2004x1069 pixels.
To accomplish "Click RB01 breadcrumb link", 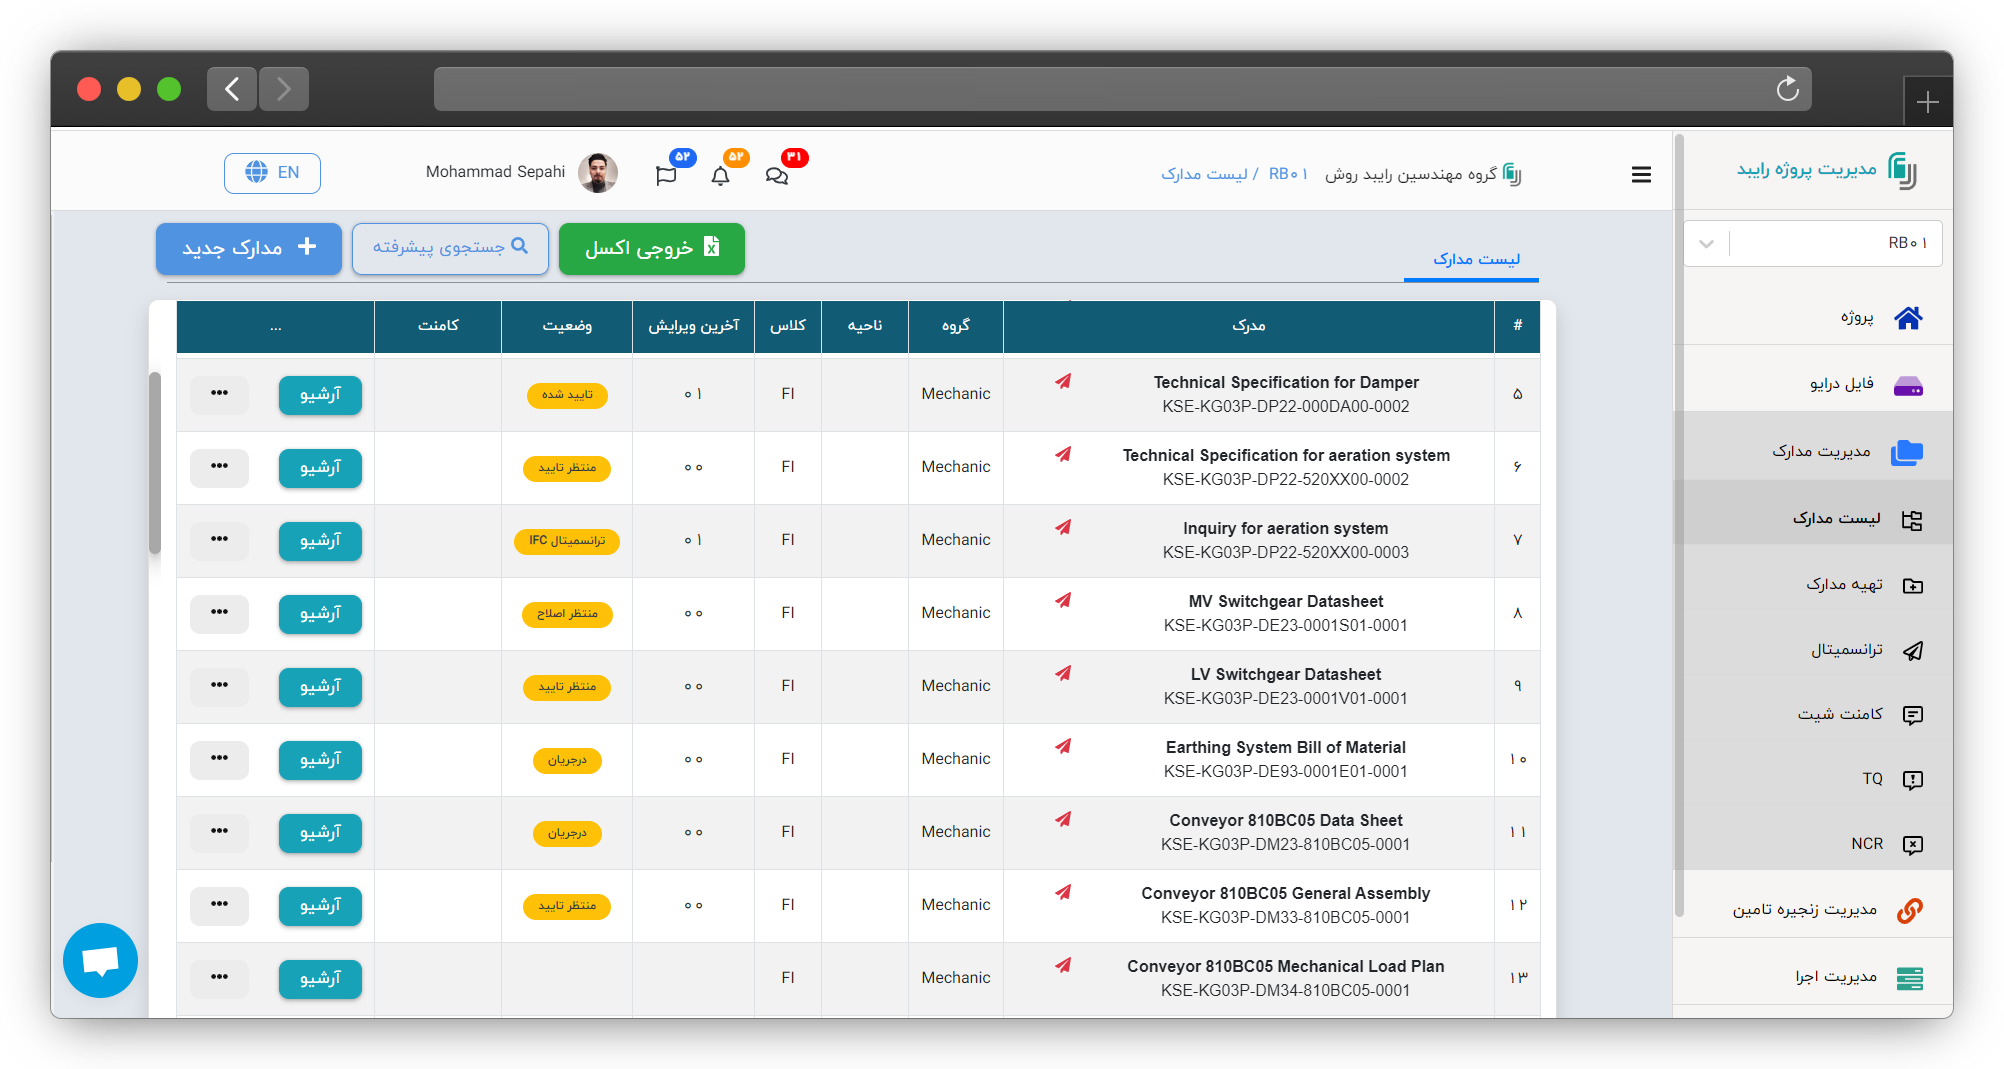I will coord(1288,174).
